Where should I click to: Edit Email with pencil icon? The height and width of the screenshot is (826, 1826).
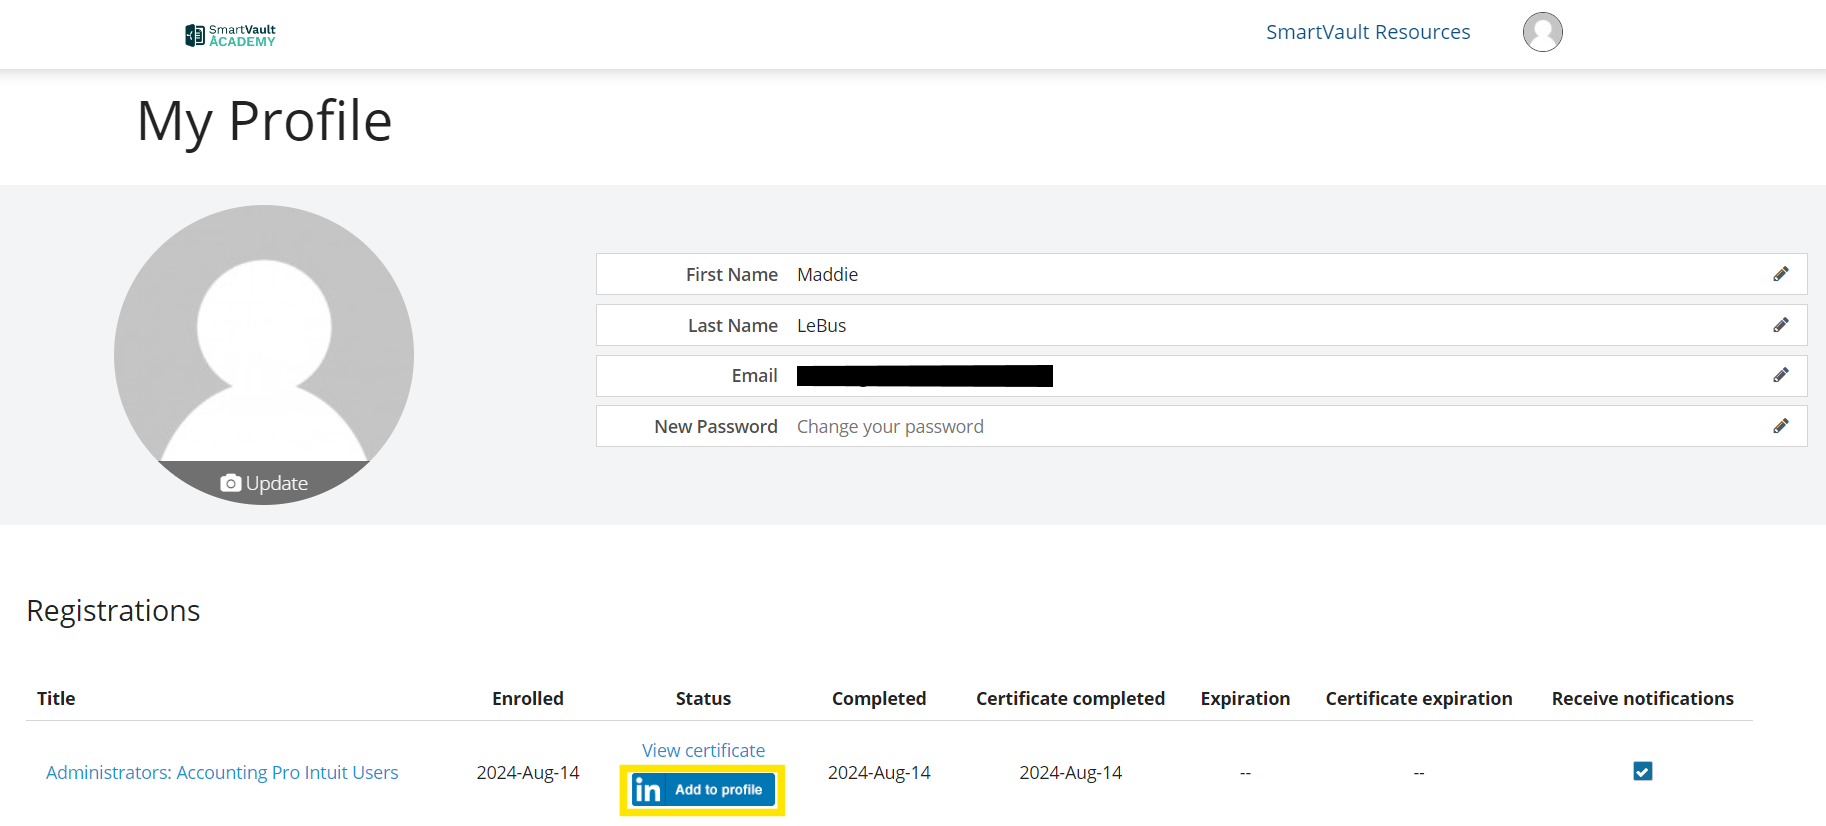coord(1781,375)
